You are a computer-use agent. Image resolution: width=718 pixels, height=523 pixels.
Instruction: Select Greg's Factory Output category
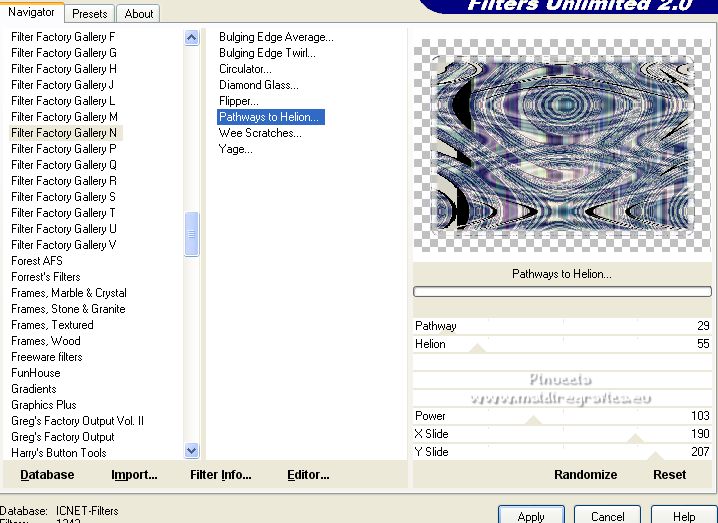click(63, 437)
